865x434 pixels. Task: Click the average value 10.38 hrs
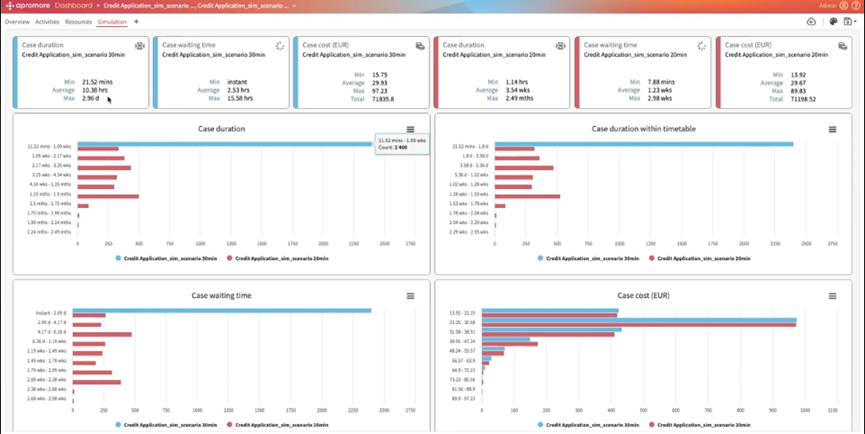coord(98,90)
